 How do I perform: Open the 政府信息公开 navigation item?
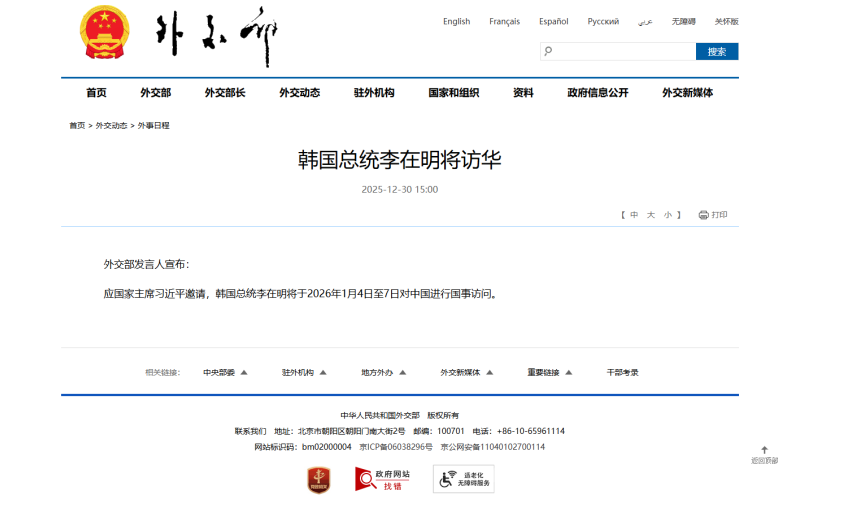(598, 93)
